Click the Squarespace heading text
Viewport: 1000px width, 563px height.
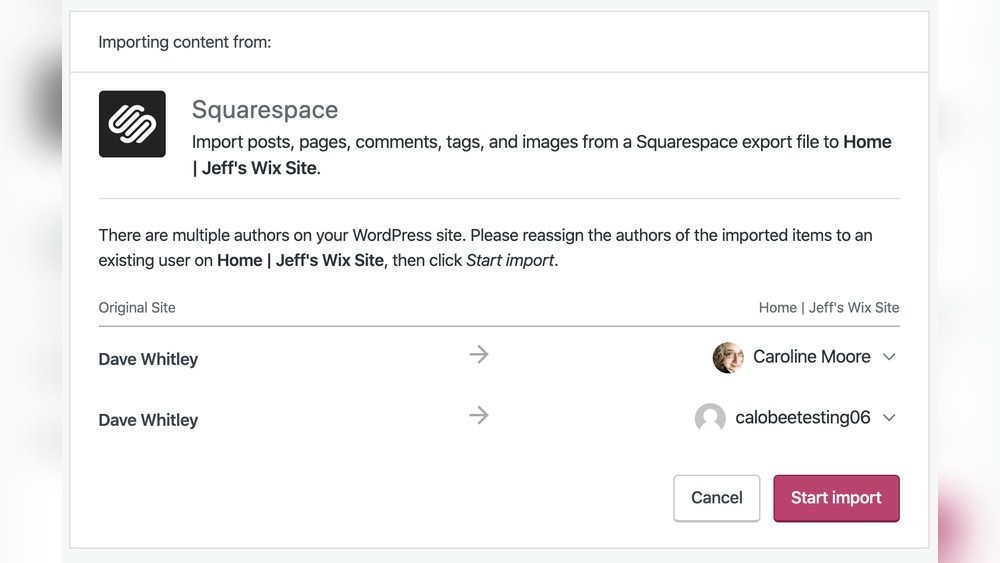tap(265, 110)
